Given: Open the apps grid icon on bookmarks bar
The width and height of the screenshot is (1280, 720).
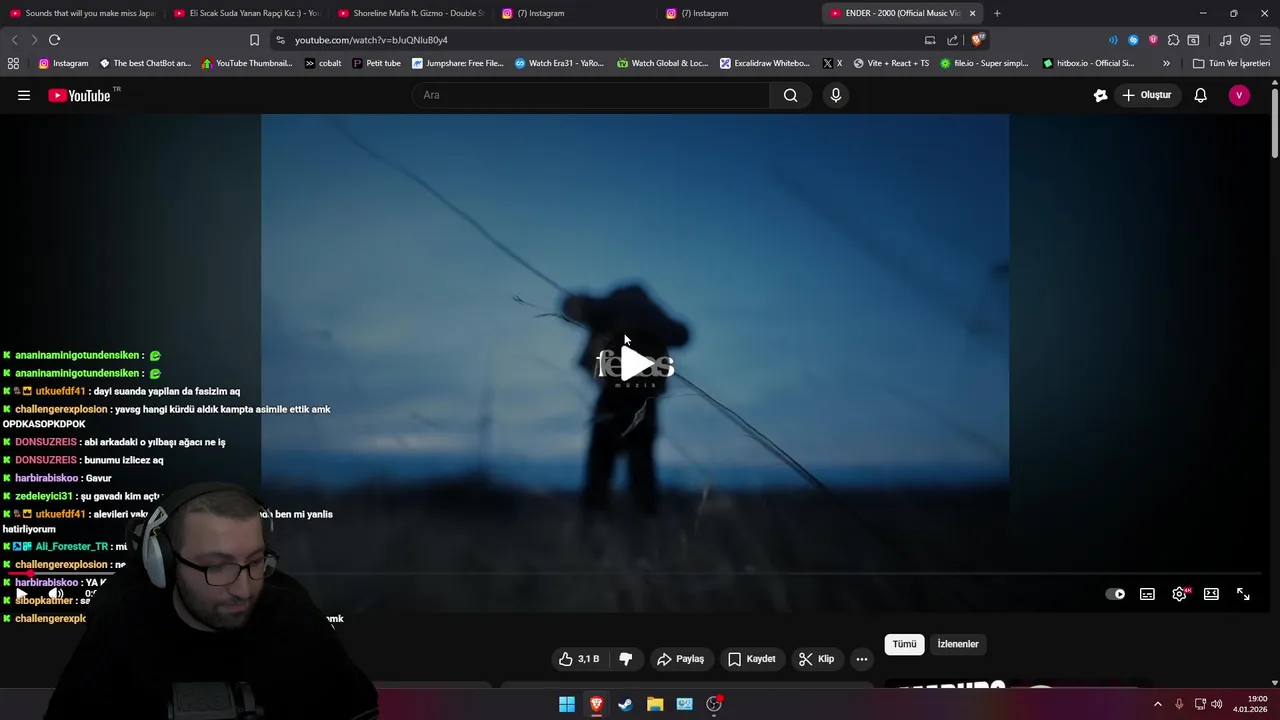Looking at the screenshot, I should [13, 63].
